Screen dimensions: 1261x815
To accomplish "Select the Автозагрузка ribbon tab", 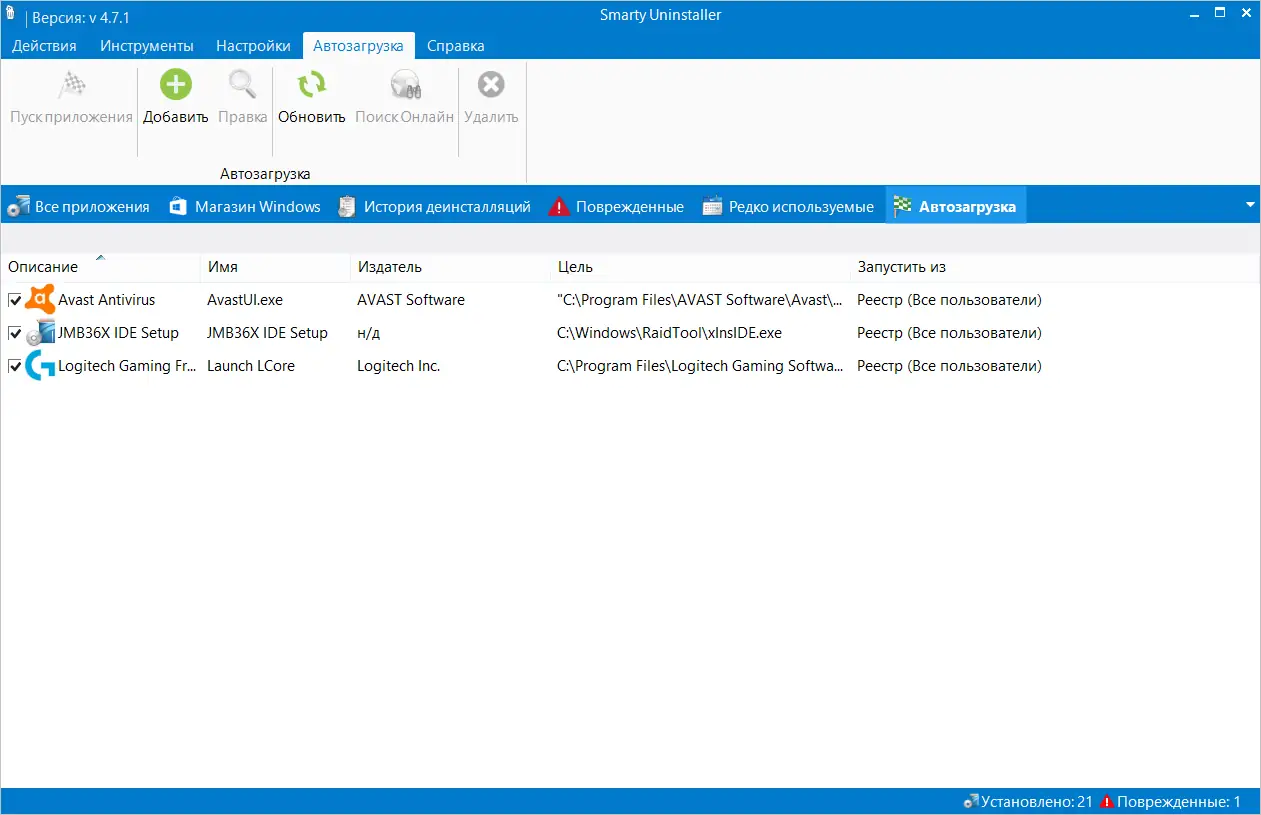I will [358, 46].
